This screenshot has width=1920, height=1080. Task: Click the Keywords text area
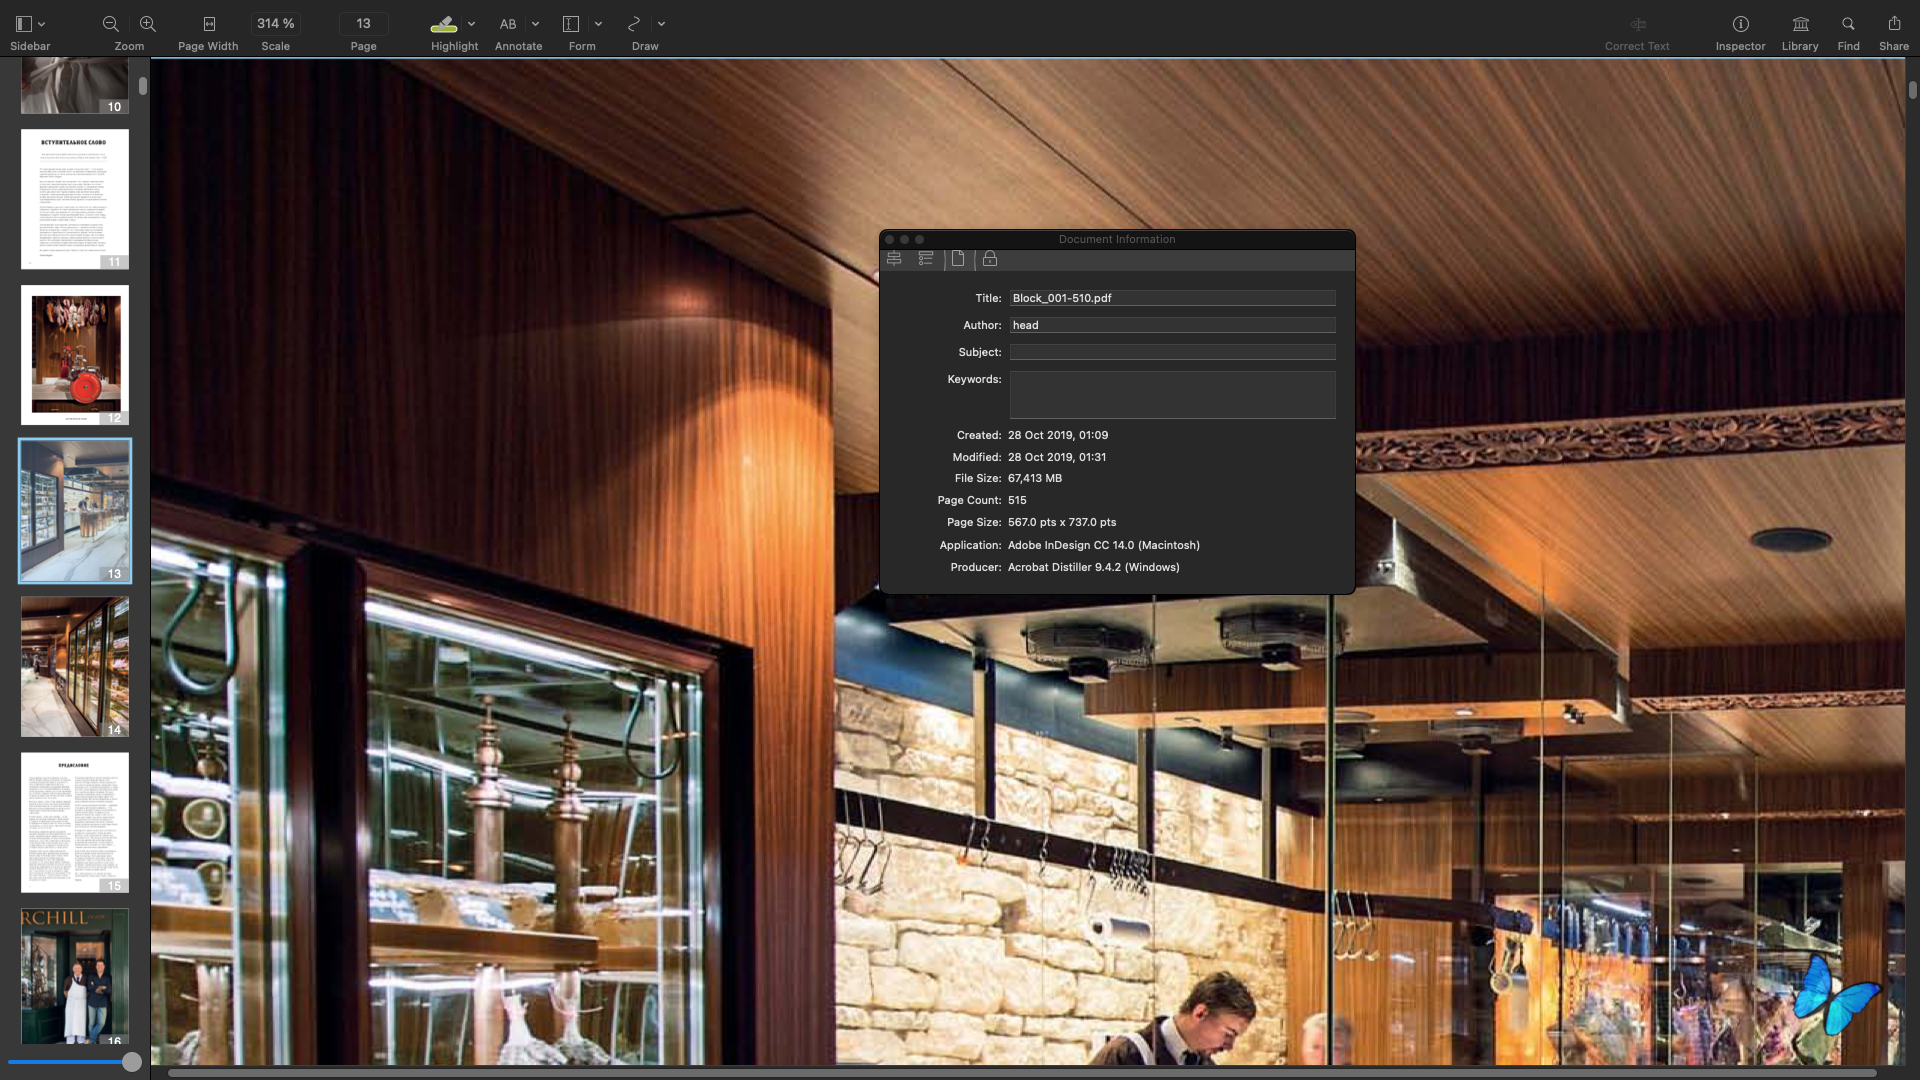tap(1172, 395)
